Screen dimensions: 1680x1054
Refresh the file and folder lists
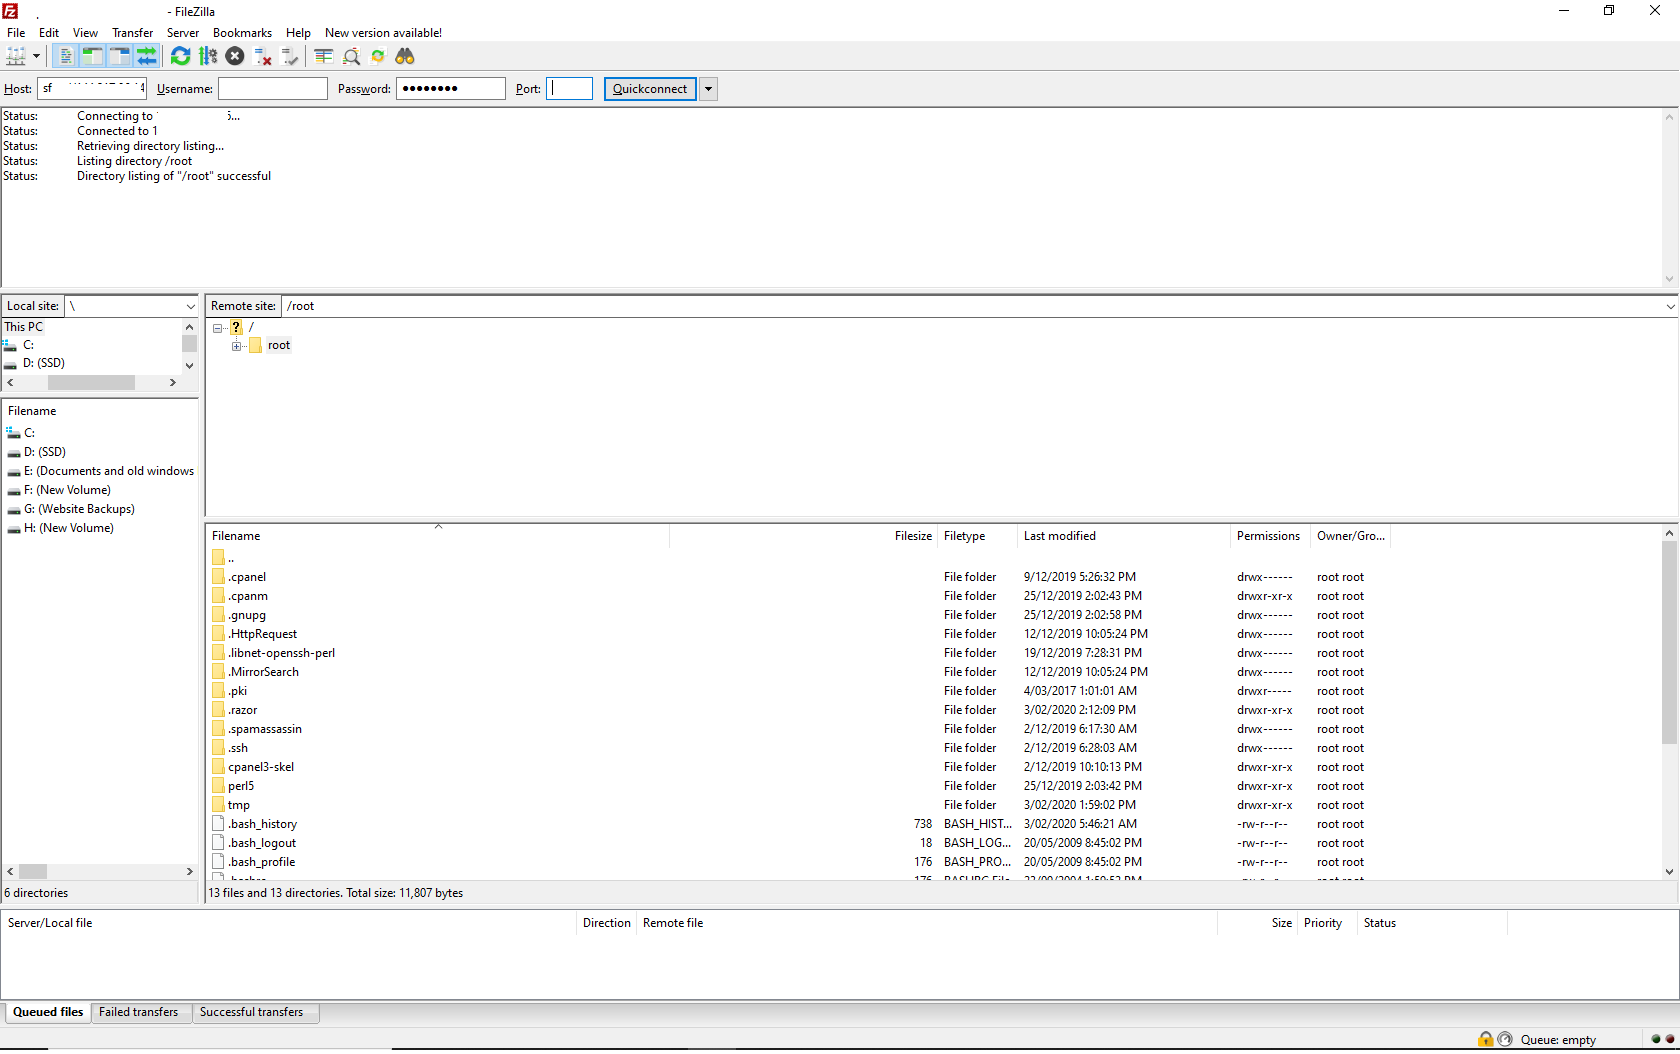180,56
